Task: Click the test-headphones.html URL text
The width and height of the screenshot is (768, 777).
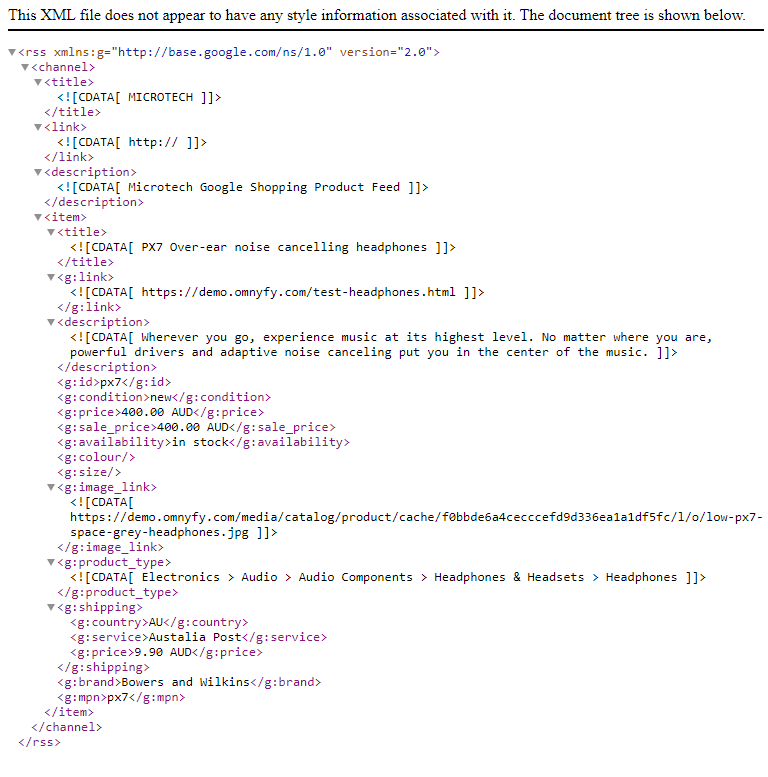Action: click(298, 292)
